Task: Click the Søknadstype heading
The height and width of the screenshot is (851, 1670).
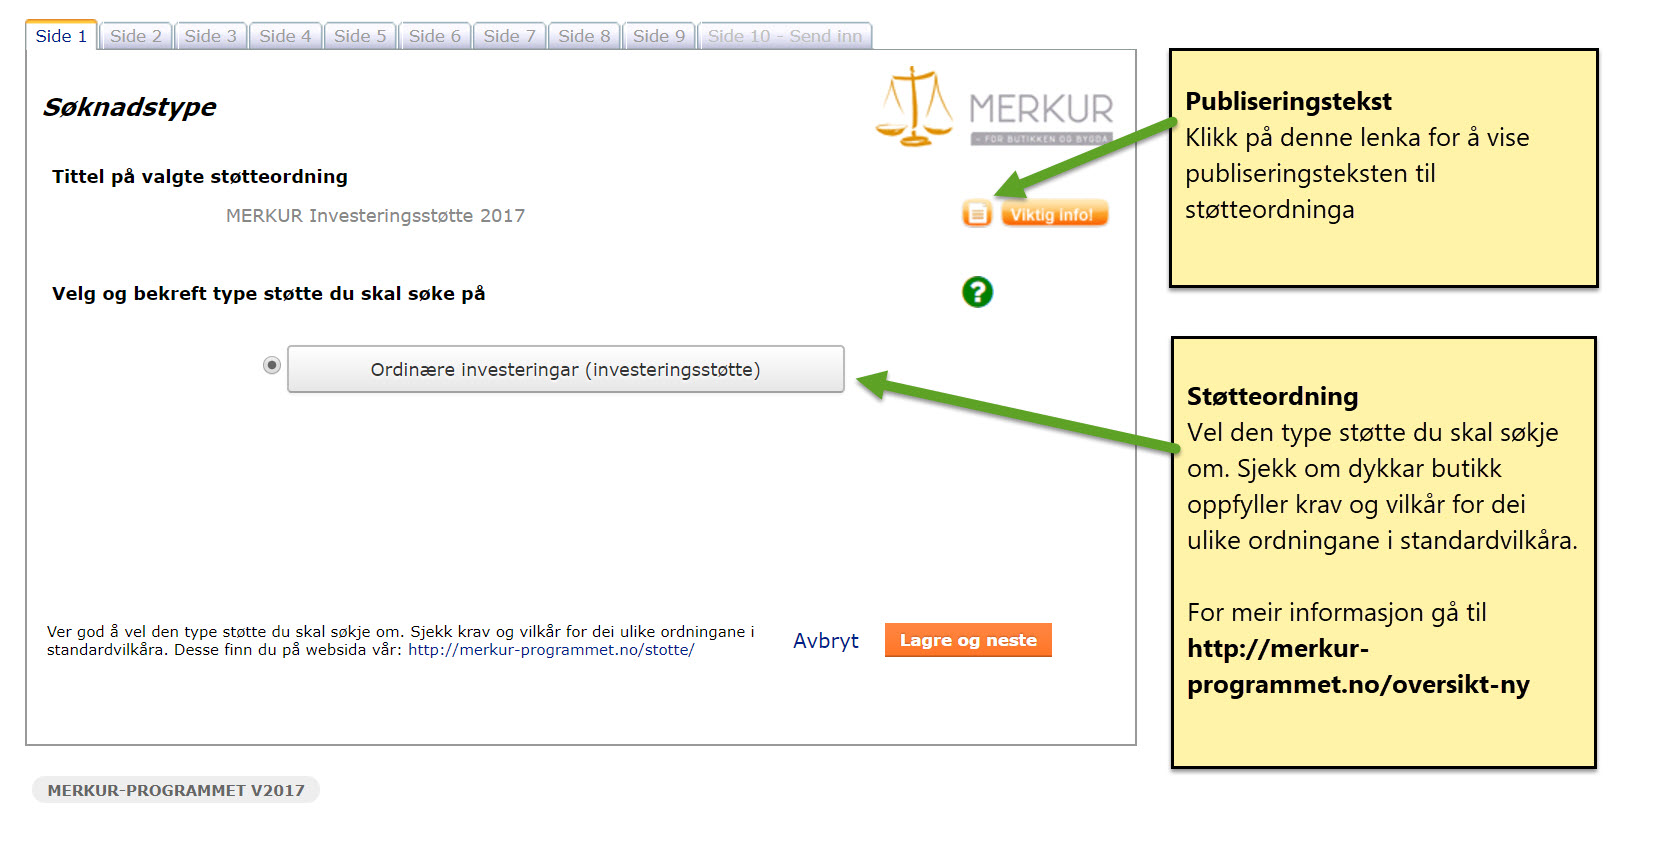Action: pos(129,107)
